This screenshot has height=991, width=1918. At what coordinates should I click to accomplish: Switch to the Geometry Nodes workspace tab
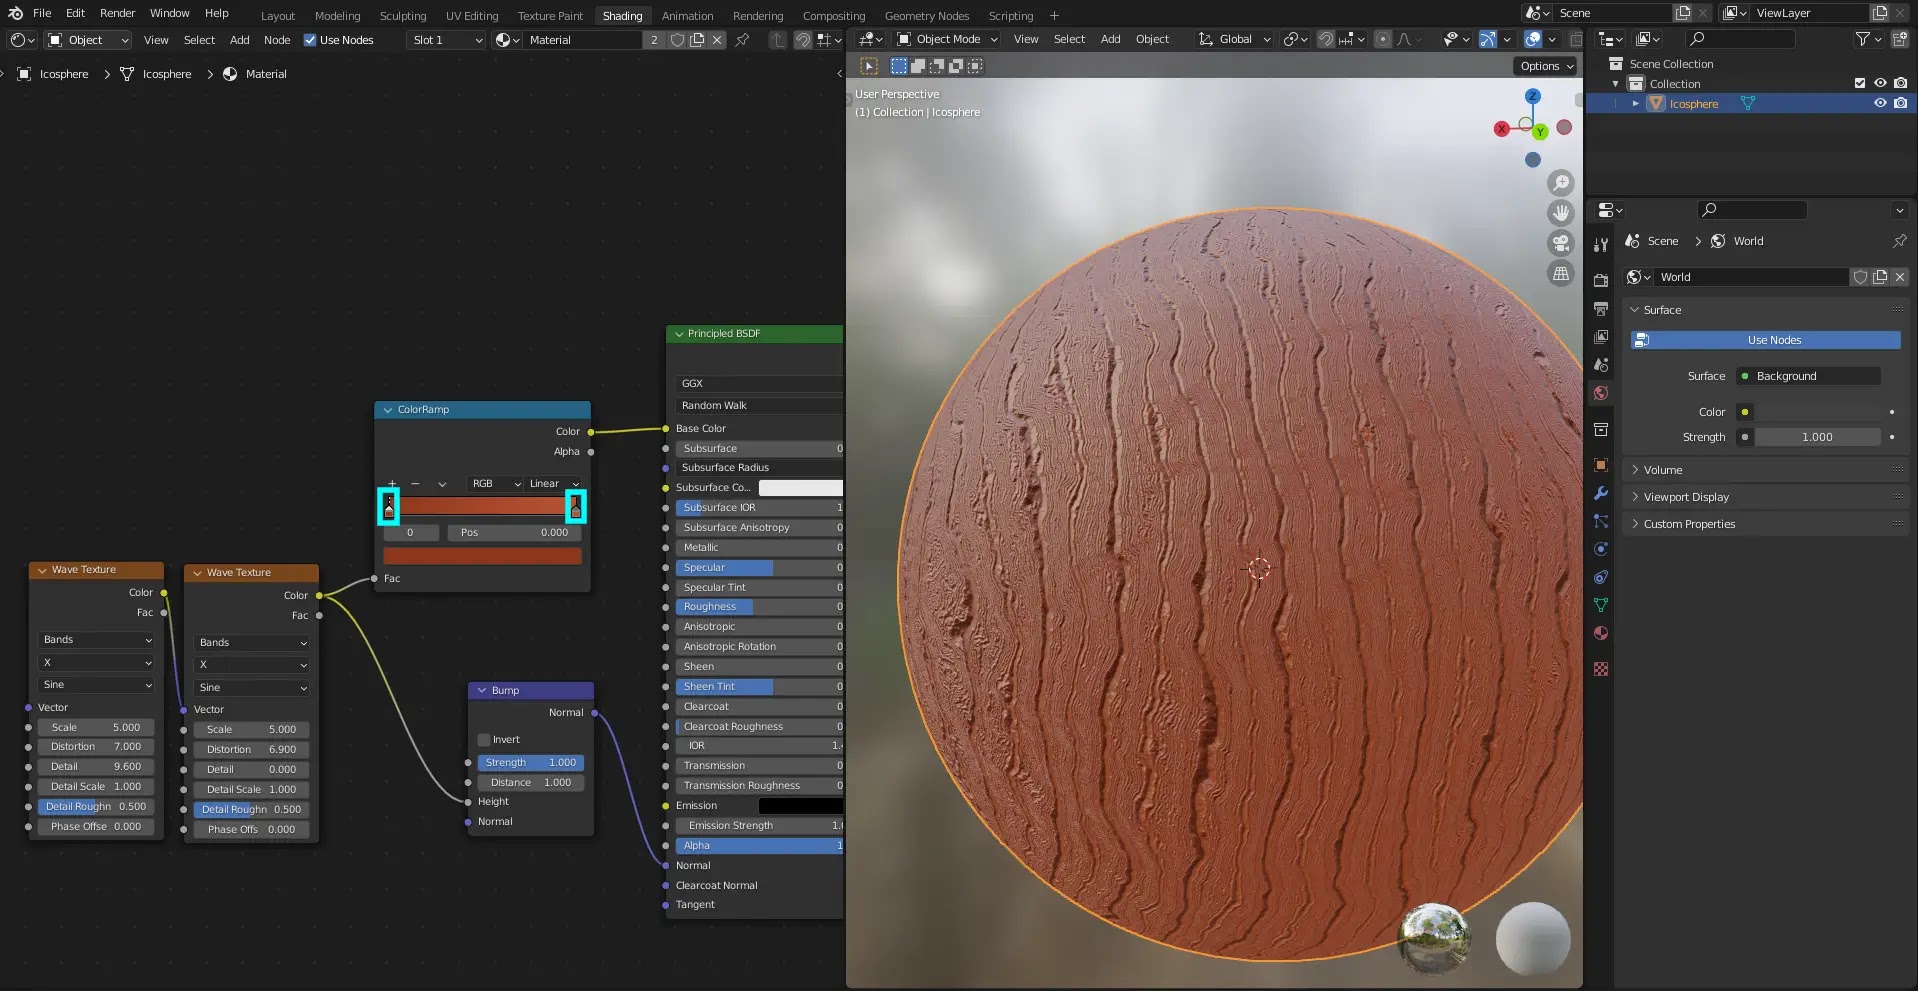(x=926, y=16)
